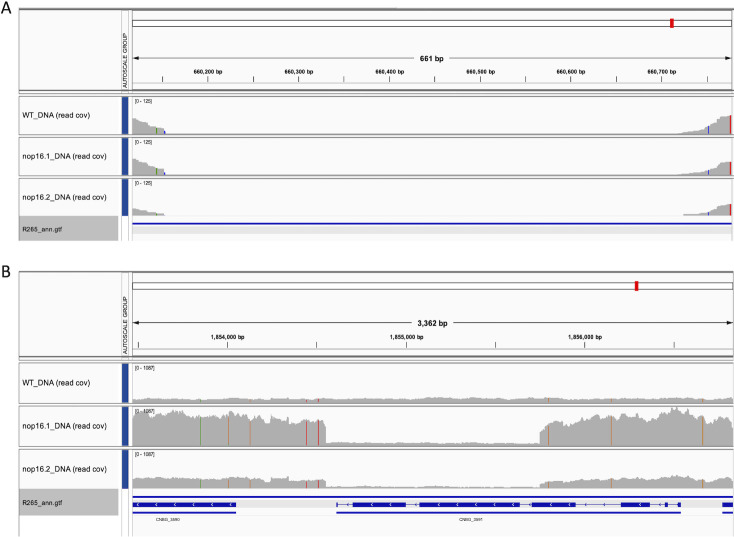Select the R265_ann.gtf annotation track in panel B
Image resolution: width=734 pixels, height=537 pixels.
[x=46, y=503]
